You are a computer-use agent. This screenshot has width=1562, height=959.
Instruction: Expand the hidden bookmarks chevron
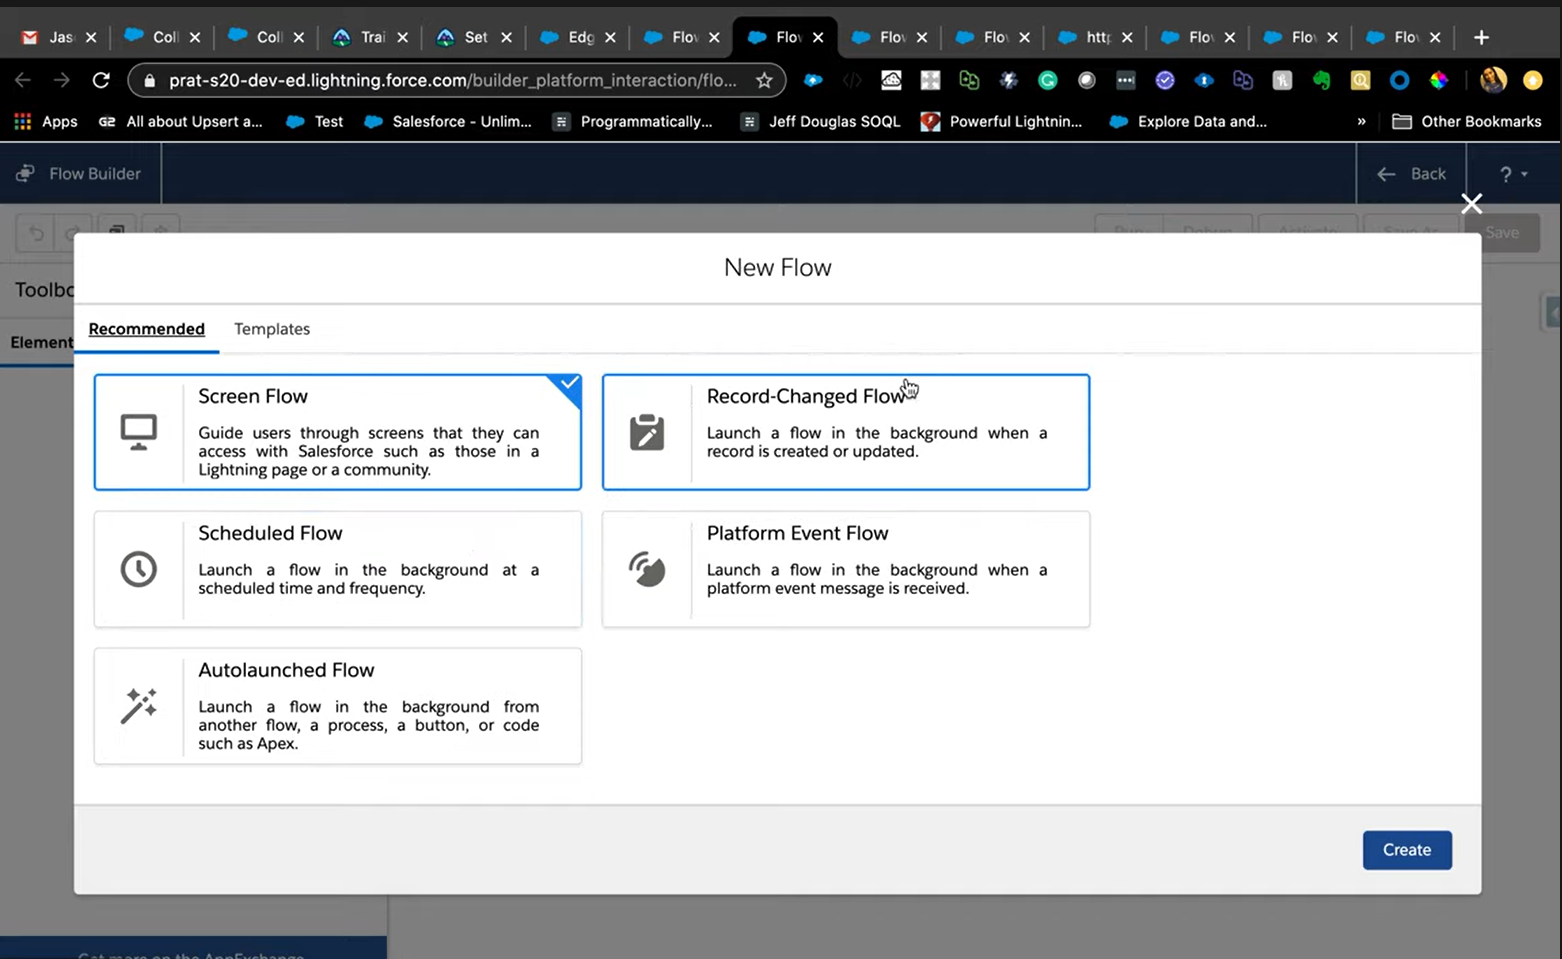point(1361,121)
